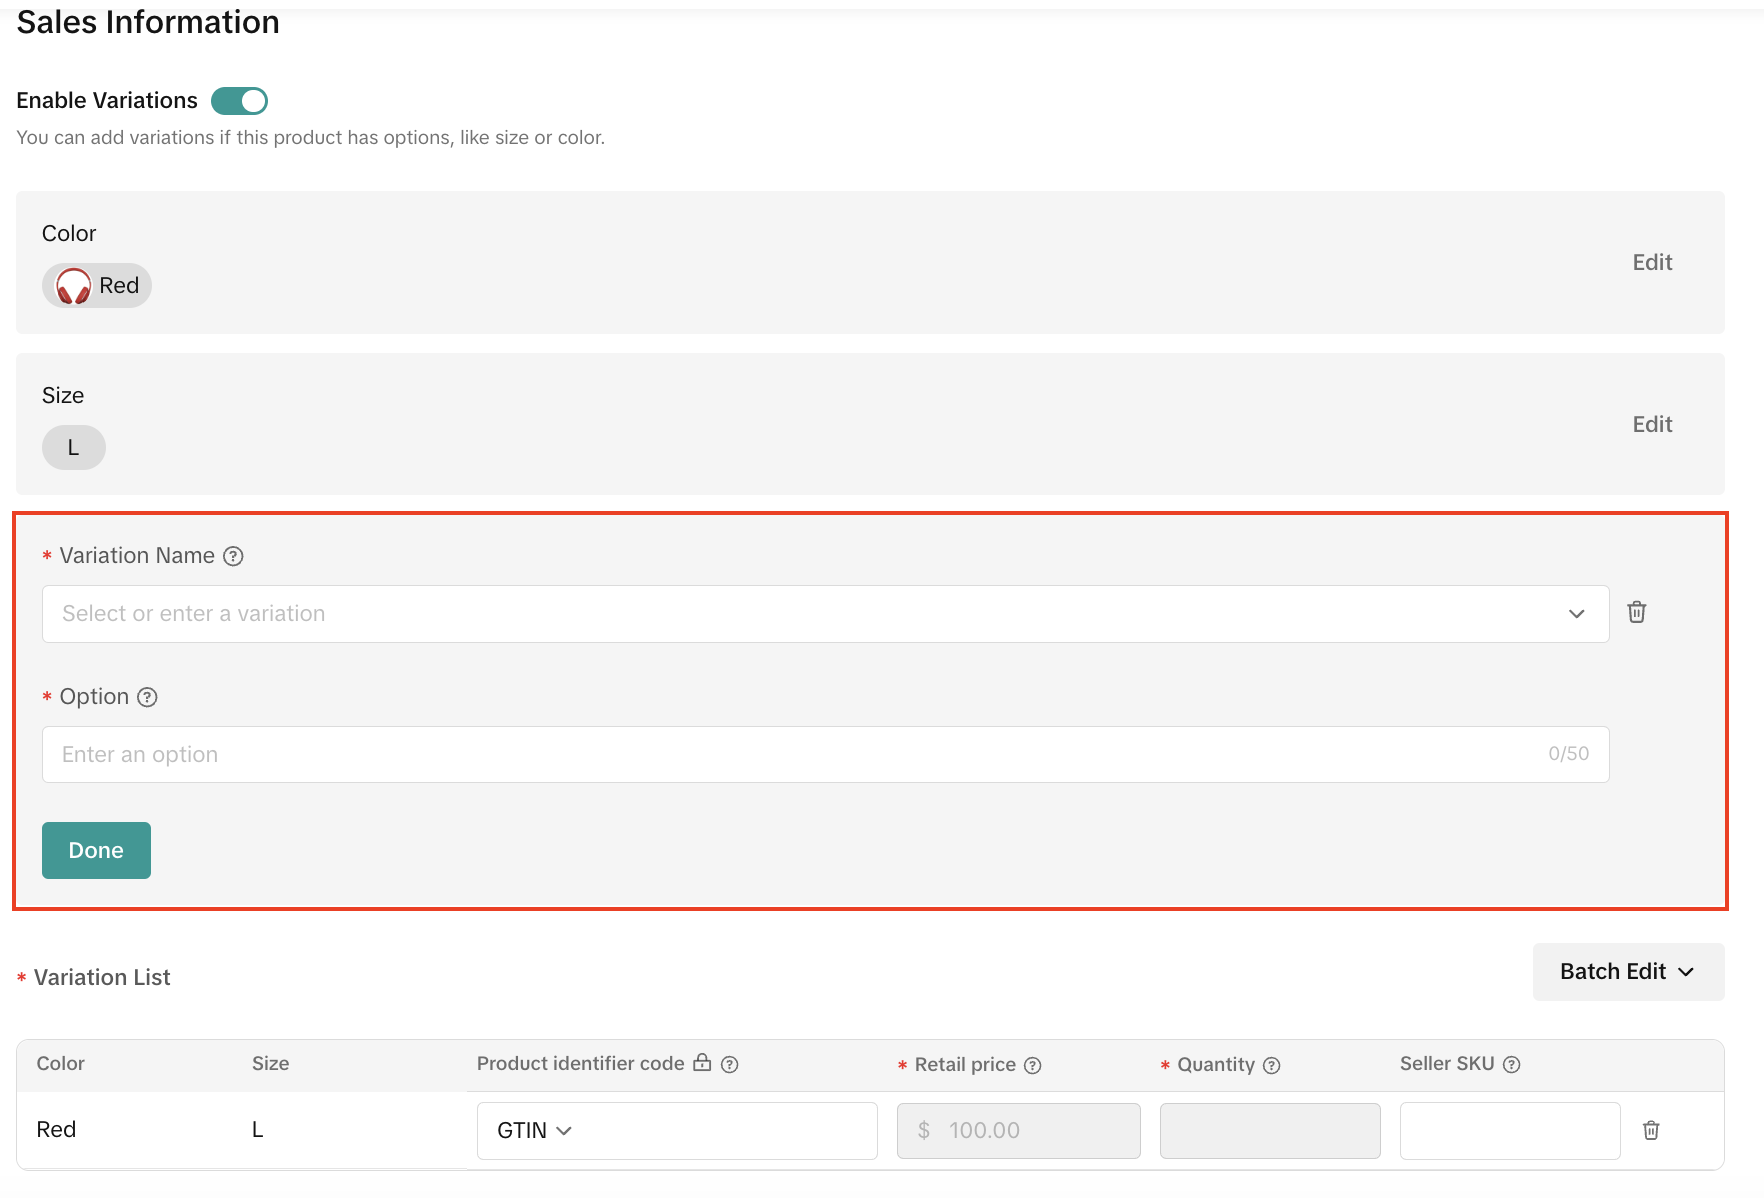1764x1198 pixels.
Task: Delete the Red L variation row
Action: (x=1651, y=1130)
